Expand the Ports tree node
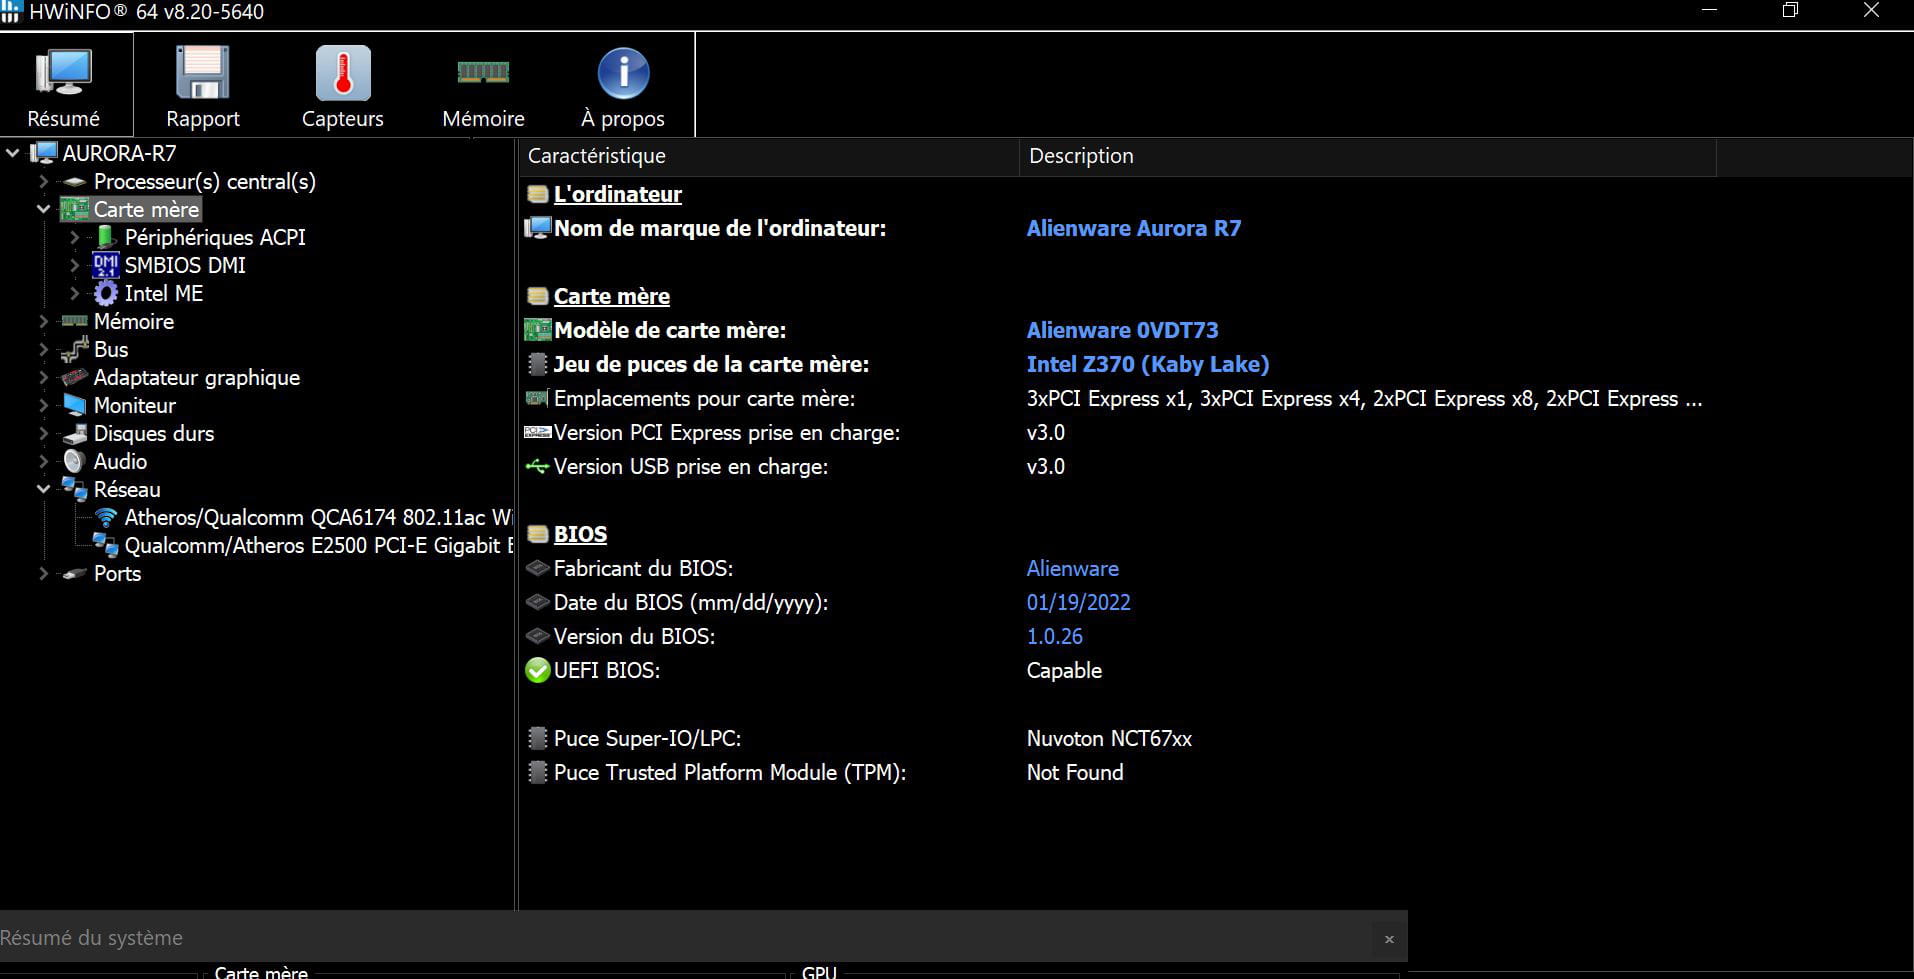 click(43, 573)
